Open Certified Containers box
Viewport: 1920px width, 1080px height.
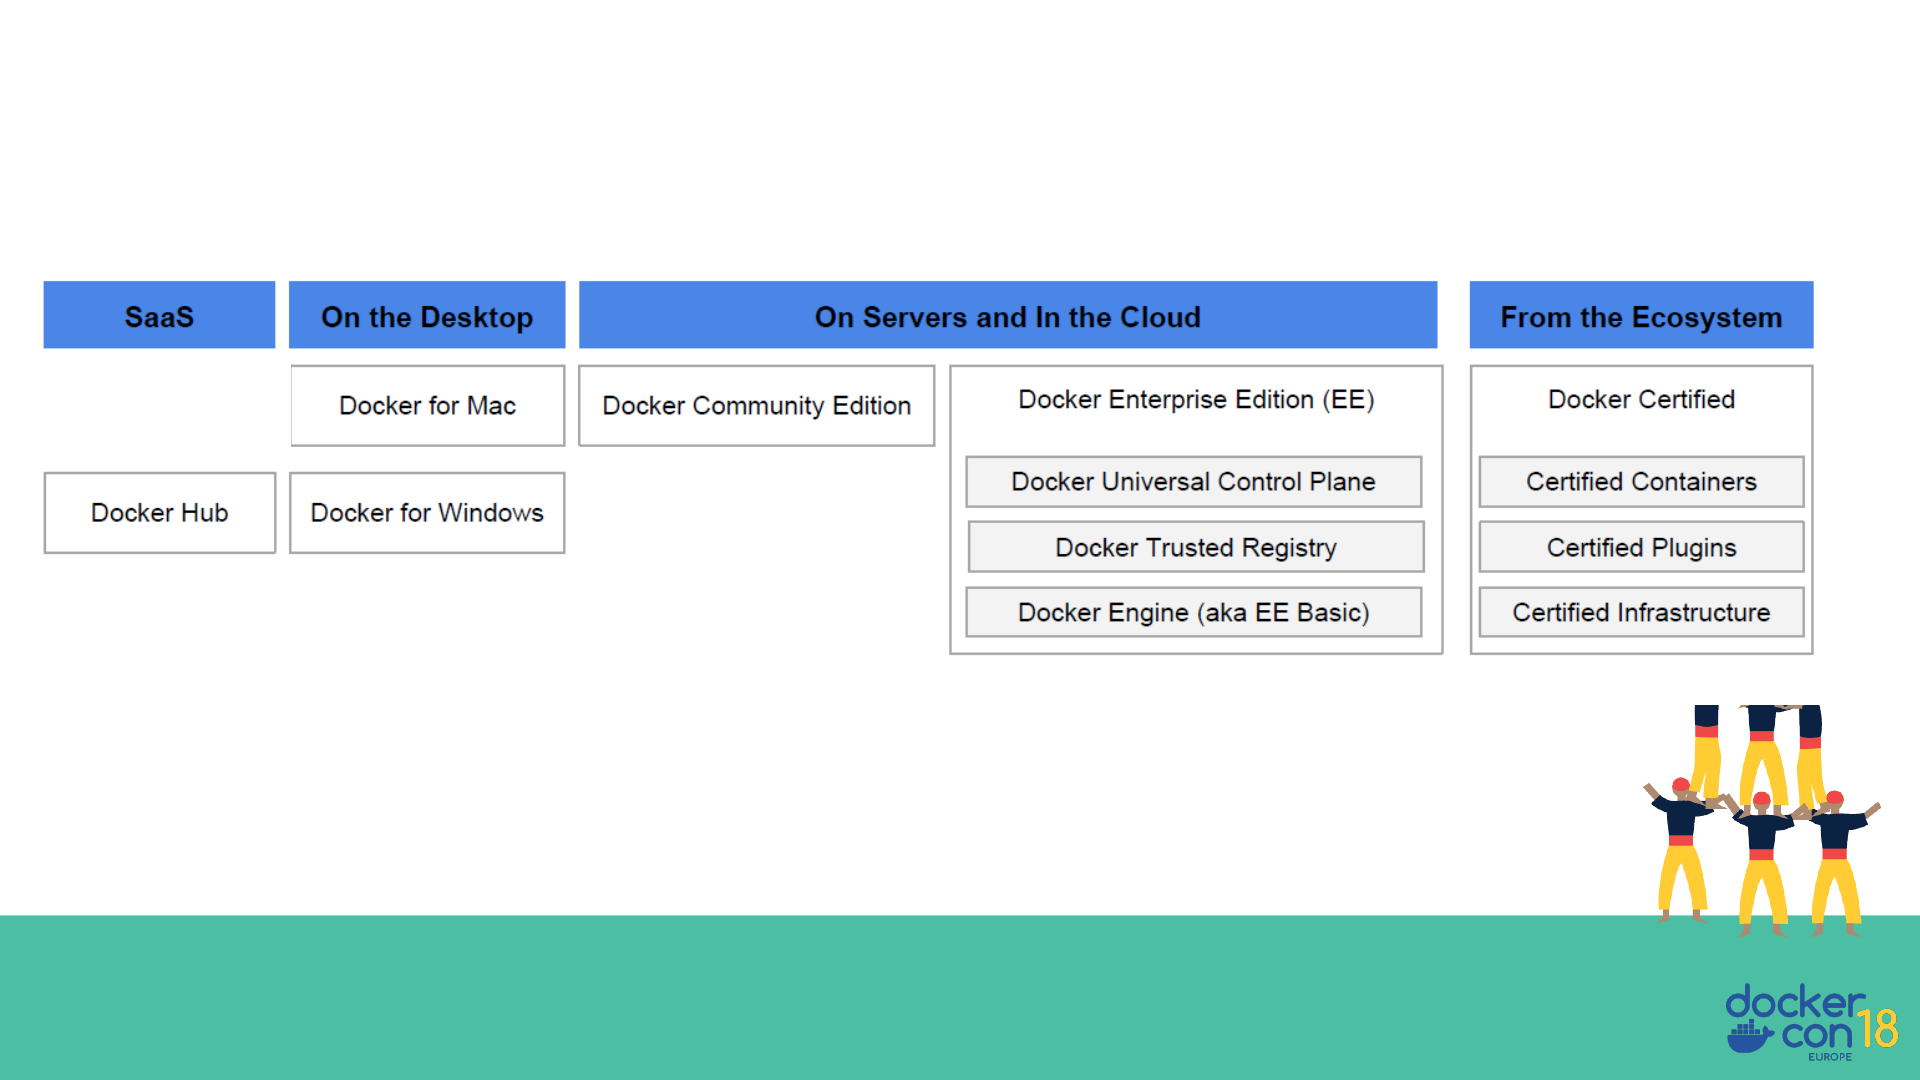[1641, 482]
